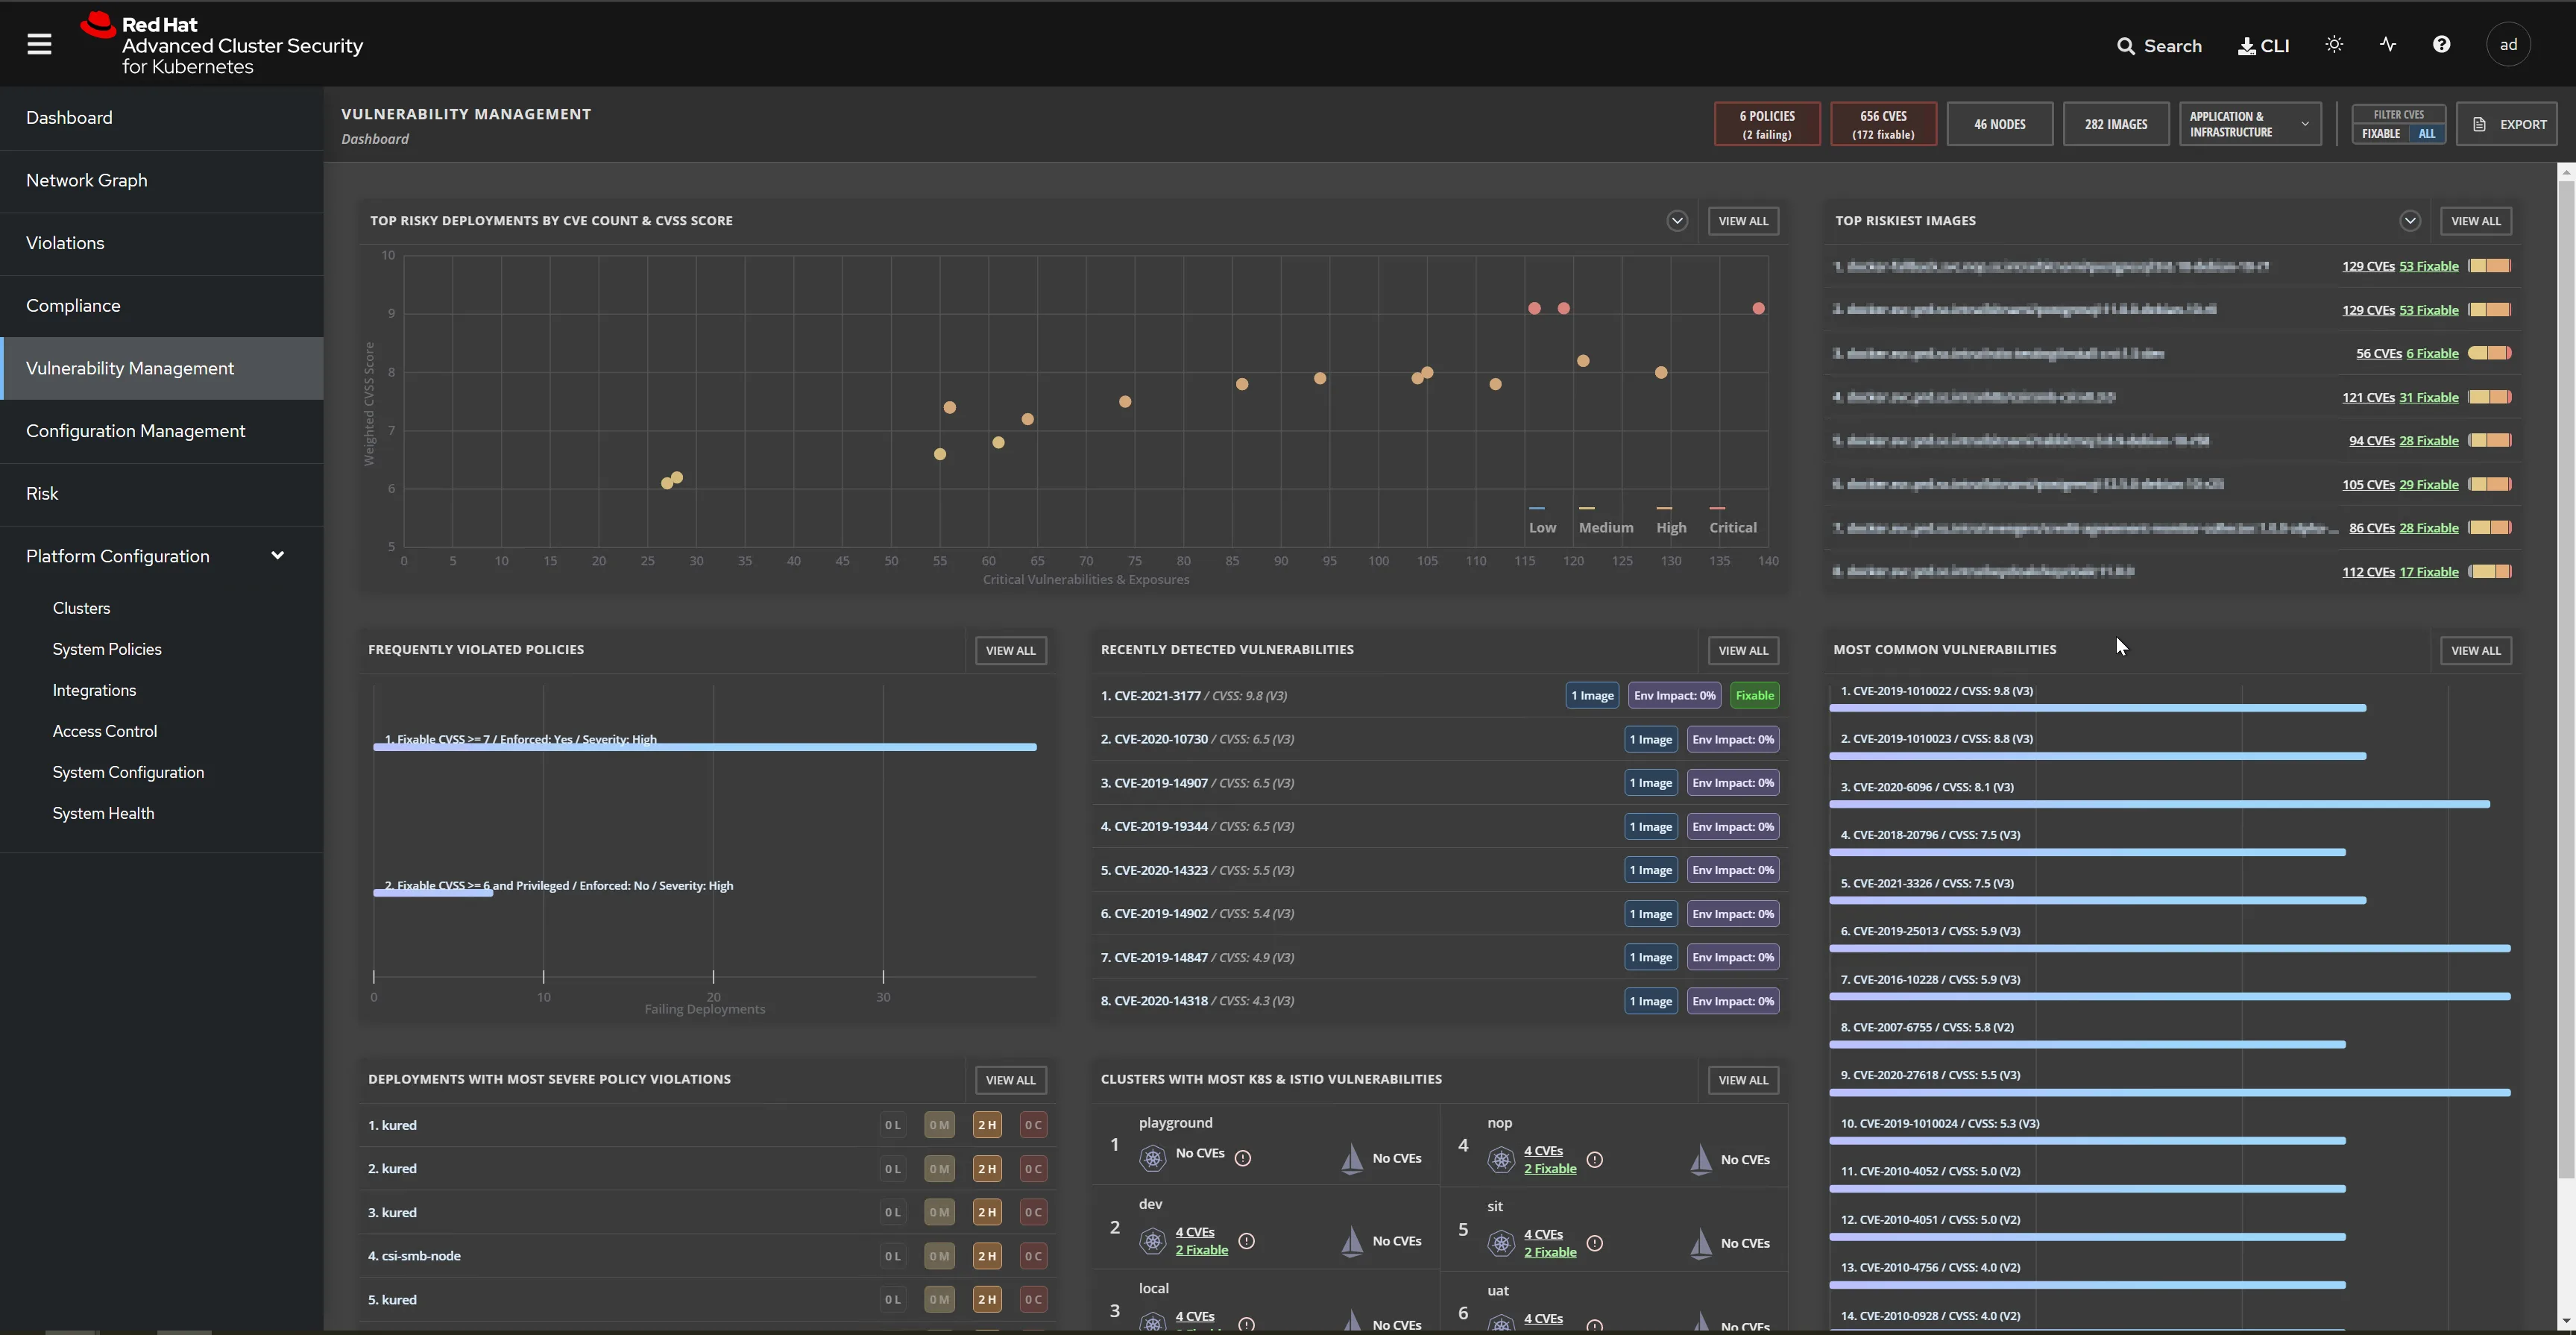
Task: Open the navigation sidebar with the hamburger icon
Action: click(x=40, y=43)
